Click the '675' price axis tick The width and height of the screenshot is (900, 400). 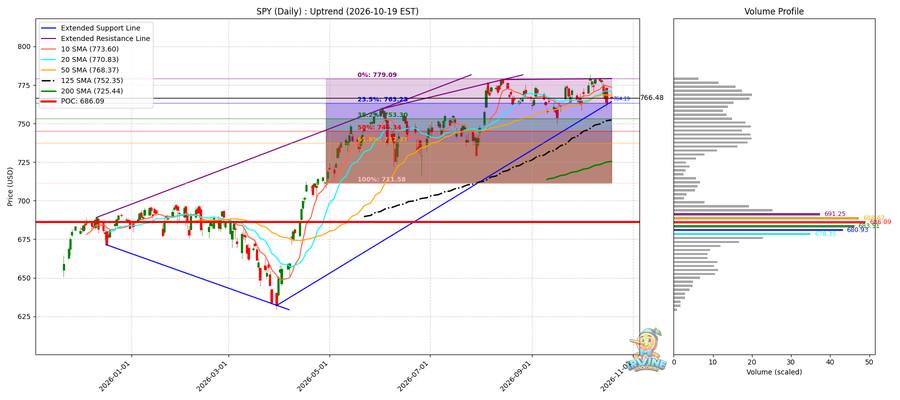(26, 239)
